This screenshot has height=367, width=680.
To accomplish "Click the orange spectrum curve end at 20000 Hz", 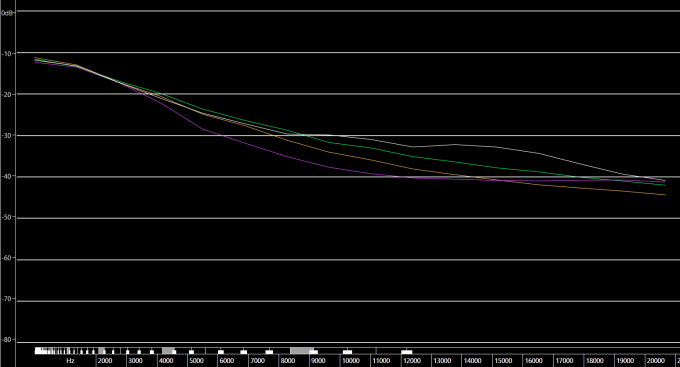I will pos(664,194).
